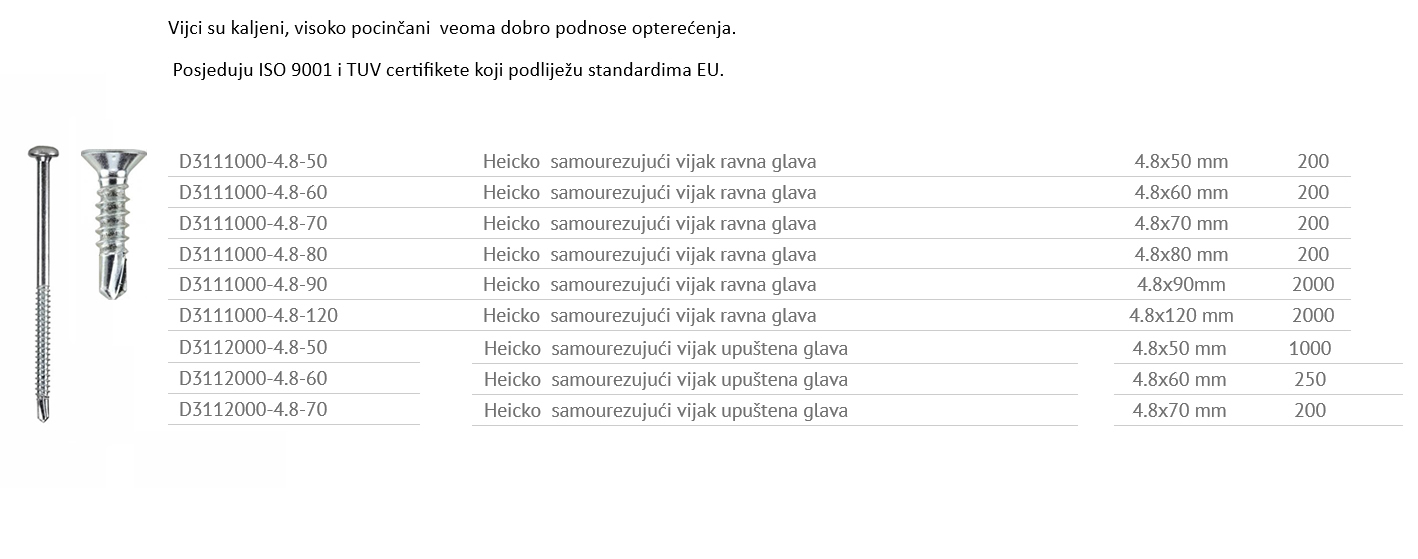Viewport: 1418px width, 559px height.
Task: Select product code D3111000-4.8-90
Action: coord(253,285)
